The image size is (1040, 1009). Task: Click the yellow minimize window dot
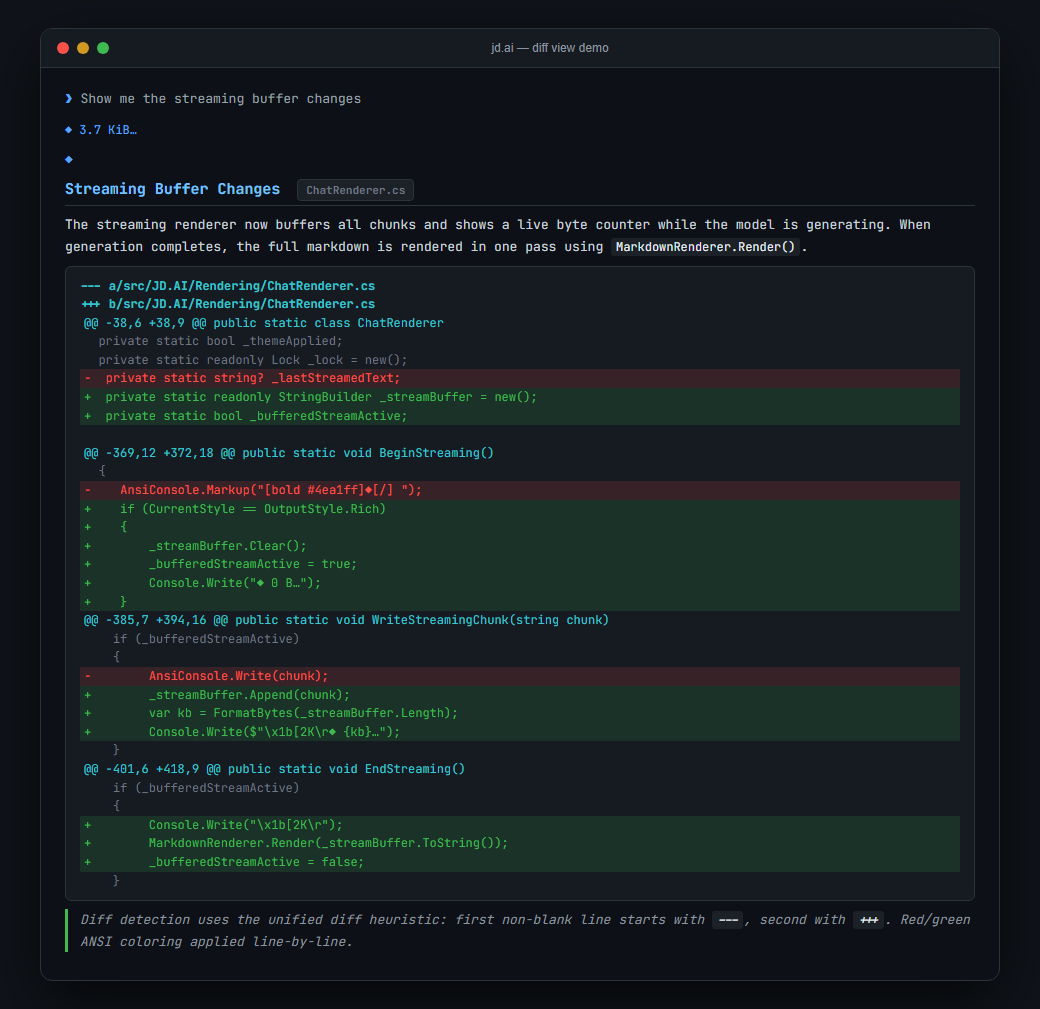pos(83,48)
